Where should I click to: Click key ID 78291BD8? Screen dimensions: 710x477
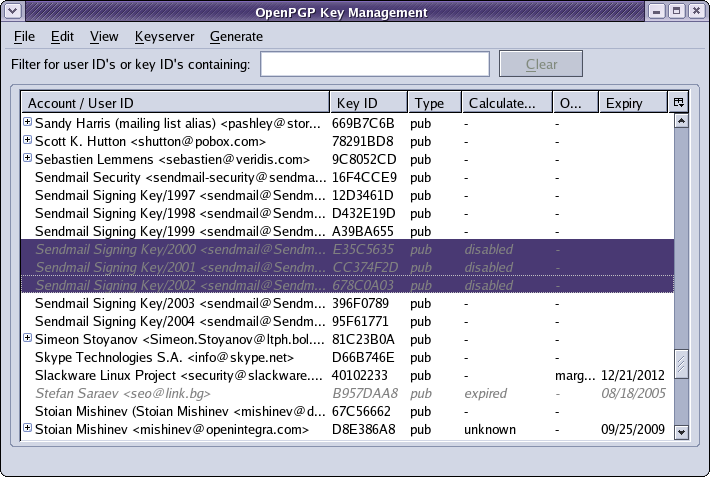(x=363, y=141)
